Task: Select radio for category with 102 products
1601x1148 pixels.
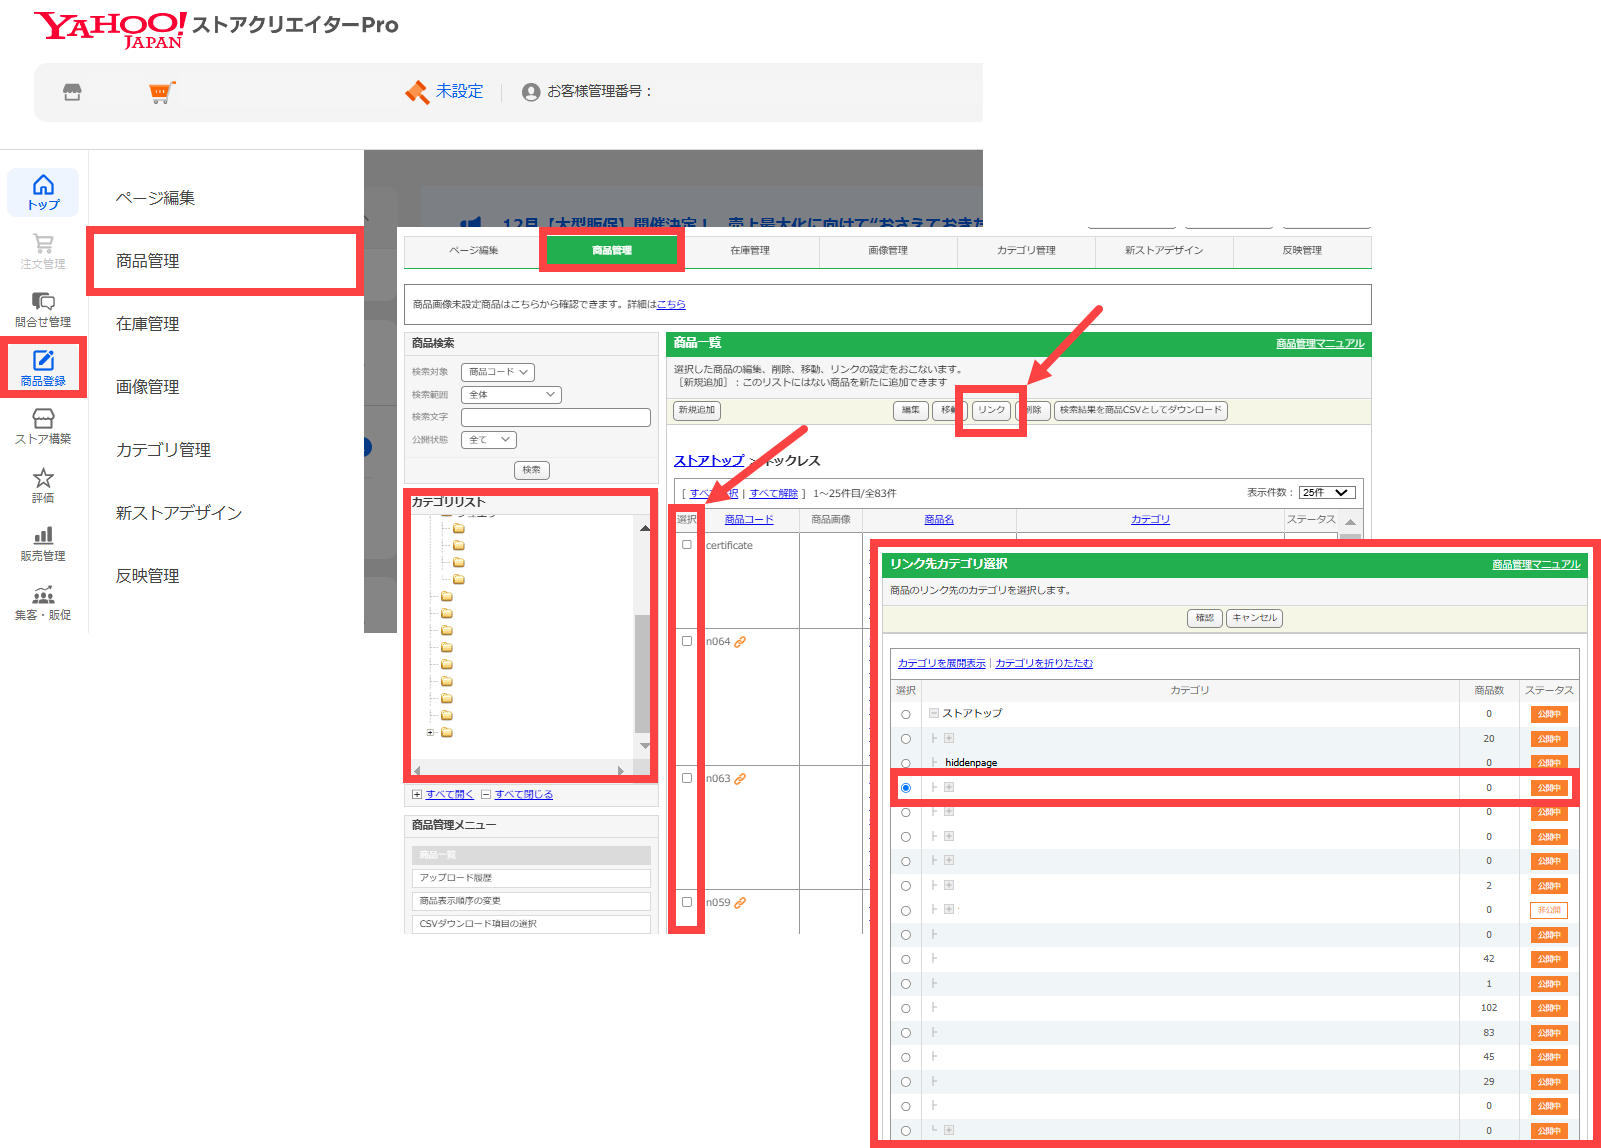Action: [906, 1009]
